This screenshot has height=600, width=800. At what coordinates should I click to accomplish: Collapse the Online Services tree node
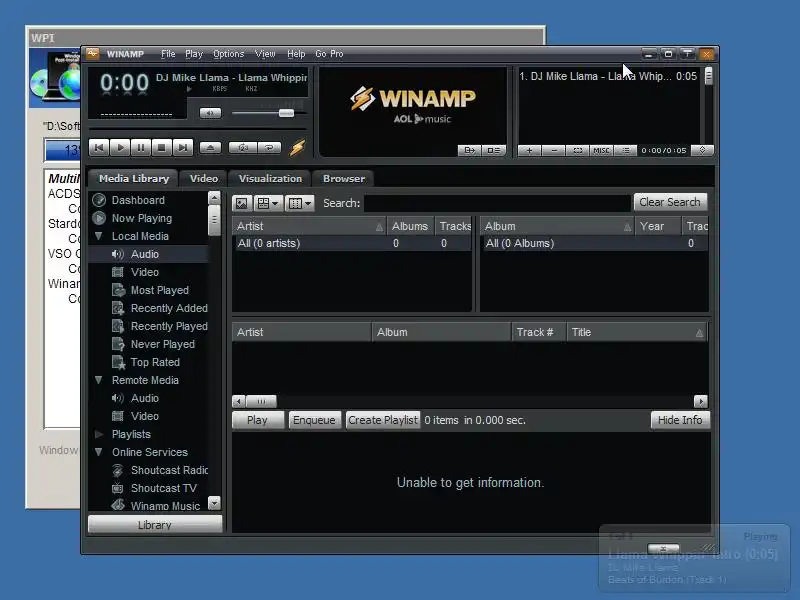tap(99, 452)
